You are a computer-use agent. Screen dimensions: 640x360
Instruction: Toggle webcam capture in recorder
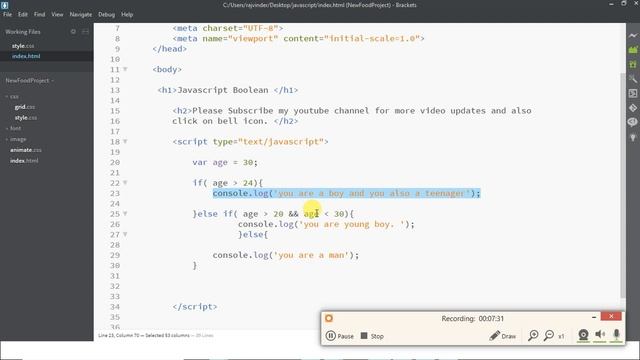click(583, 335)
